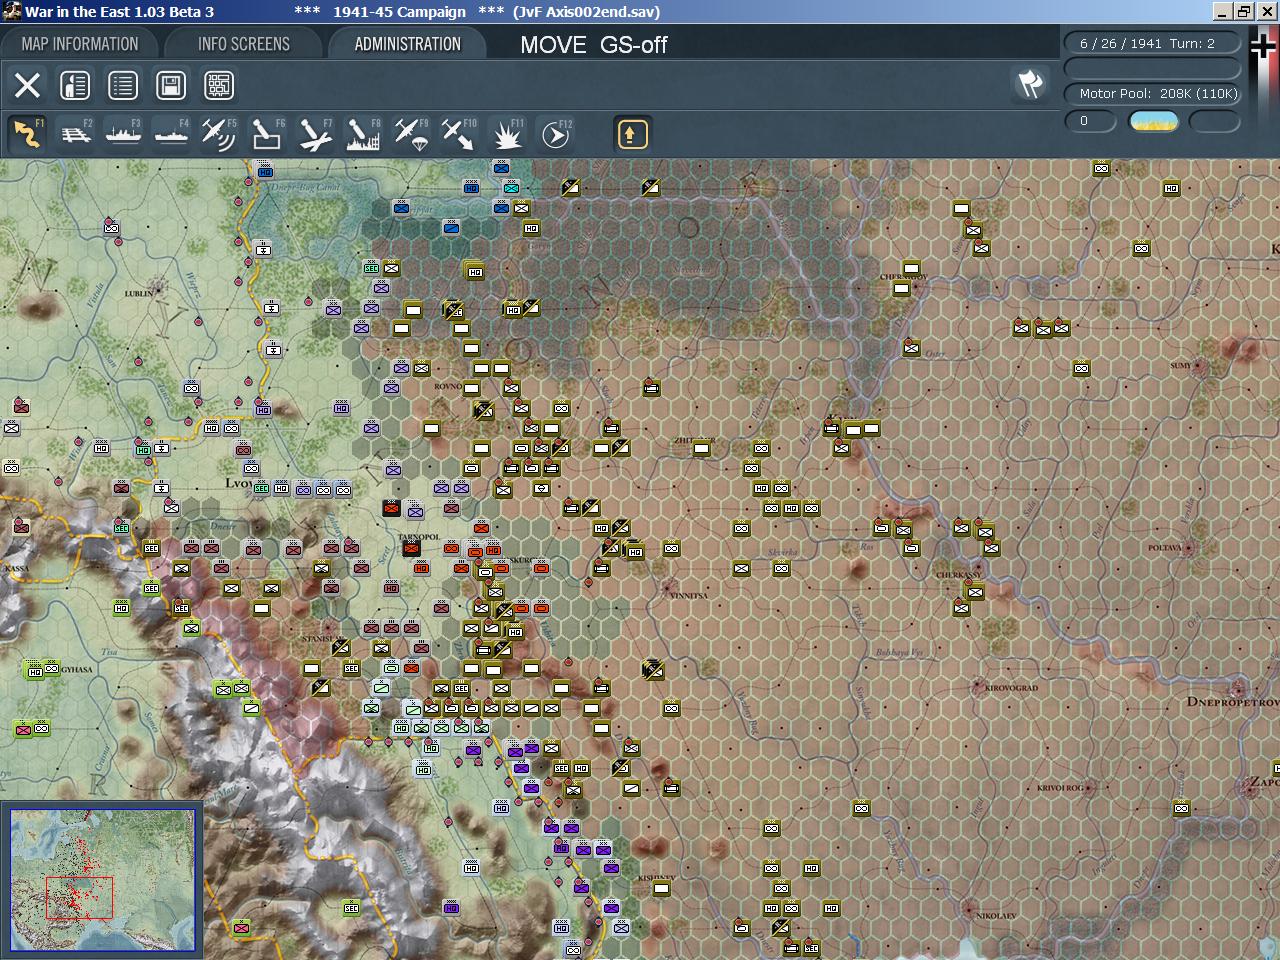1280x960 pixels.
Task: Click the Kishinev city label
Action: pos(656,878)
